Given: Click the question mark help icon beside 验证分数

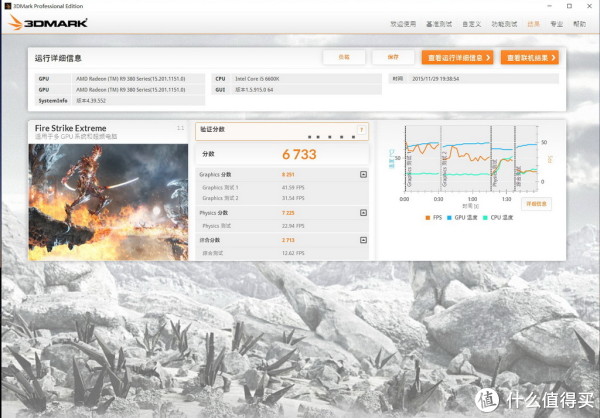Looking at the screenshot, I should (x=361, y=130).
